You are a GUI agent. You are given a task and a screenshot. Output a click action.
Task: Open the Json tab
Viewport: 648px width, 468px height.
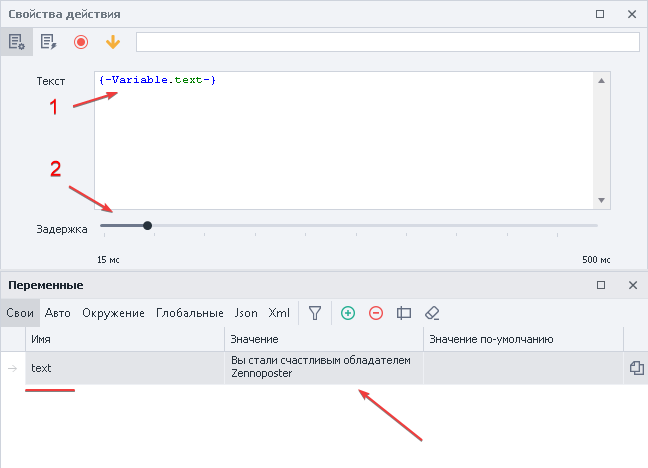pyautogui.click(x=246, y=313)
